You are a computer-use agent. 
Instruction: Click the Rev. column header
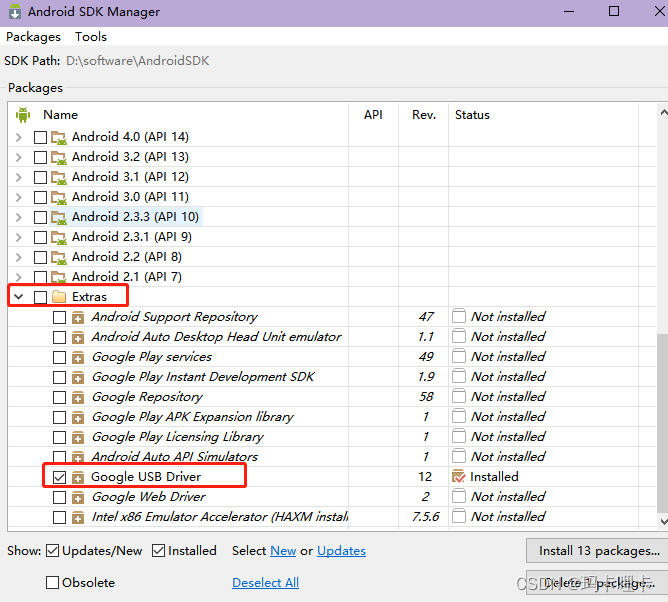pyautogui.click(x=424, y=115)
